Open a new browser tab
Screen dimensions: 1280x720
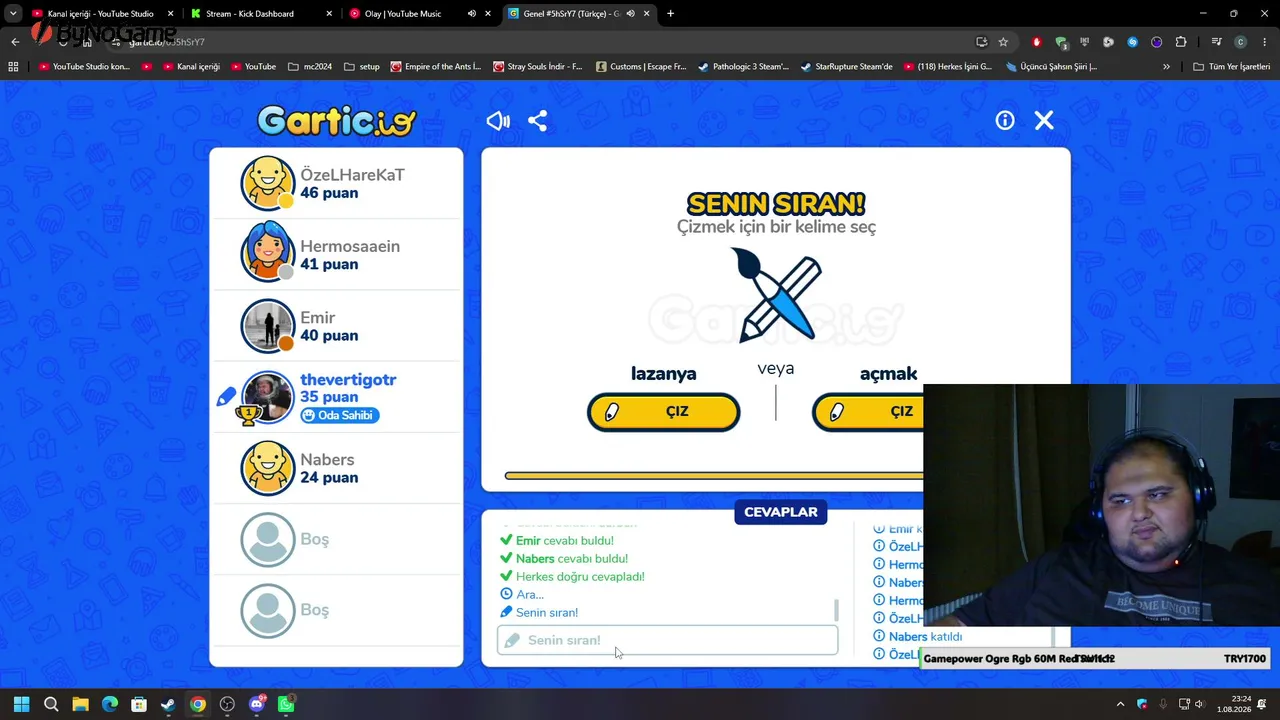pos(670,14)
